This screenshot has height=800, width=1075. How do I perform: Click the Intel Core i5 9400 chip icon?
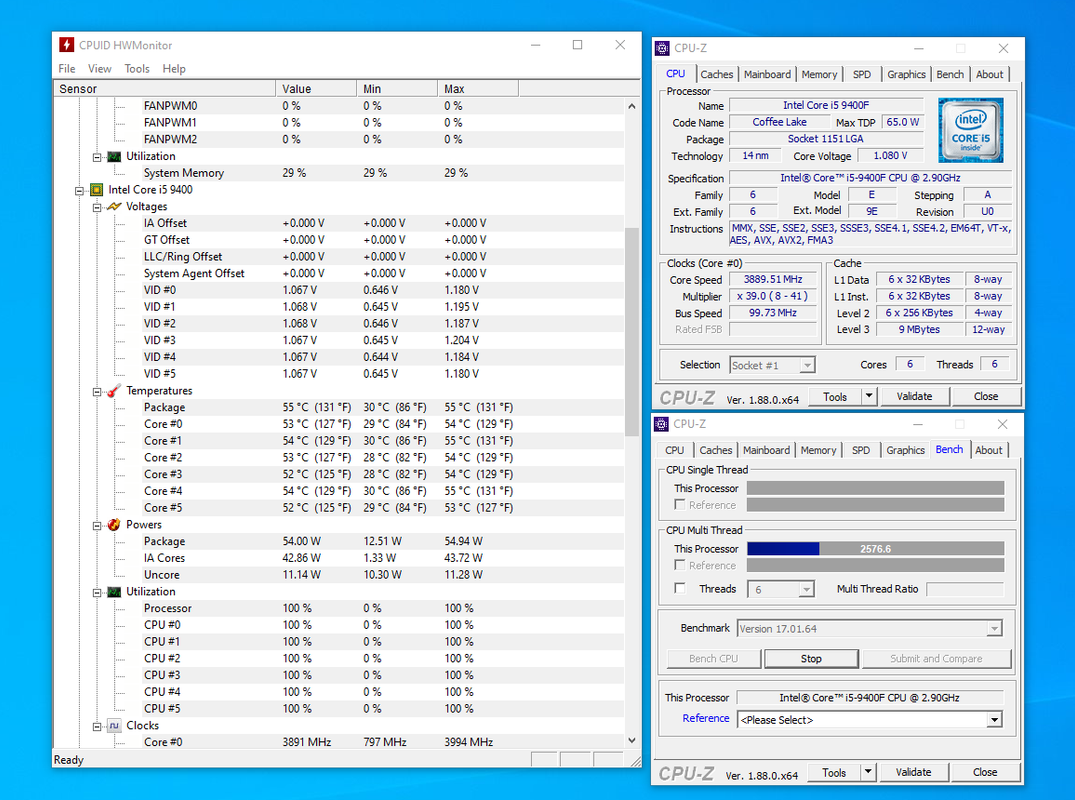(x=97, y=190)
